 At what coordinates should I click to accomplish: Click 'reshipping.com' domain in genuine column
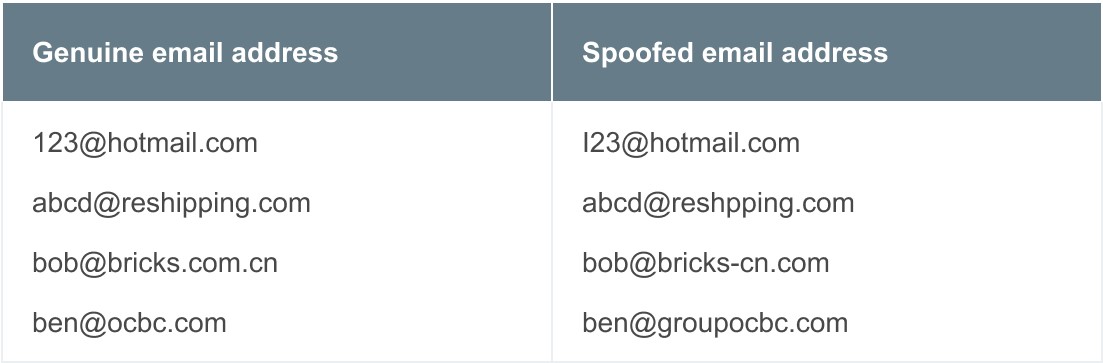click(211, 203)
